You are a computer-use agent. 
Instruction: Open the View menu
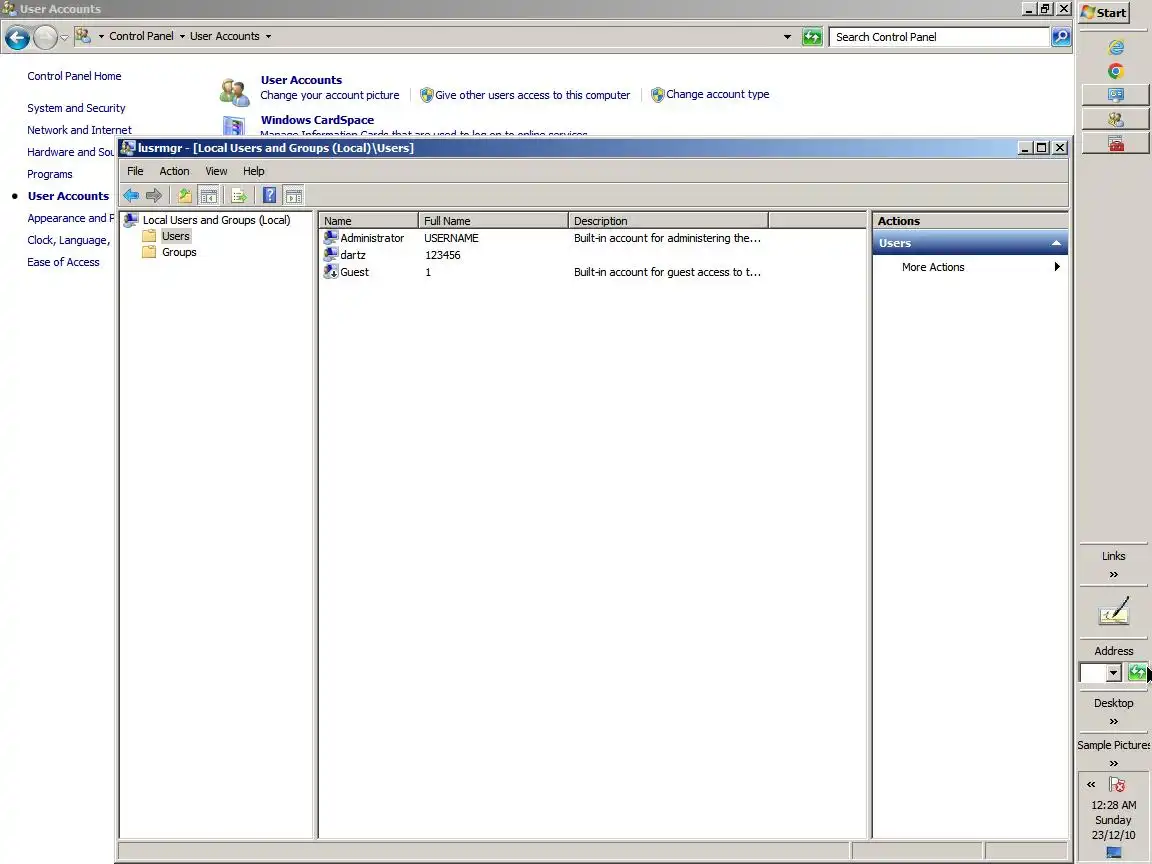[x=216, y=171]
